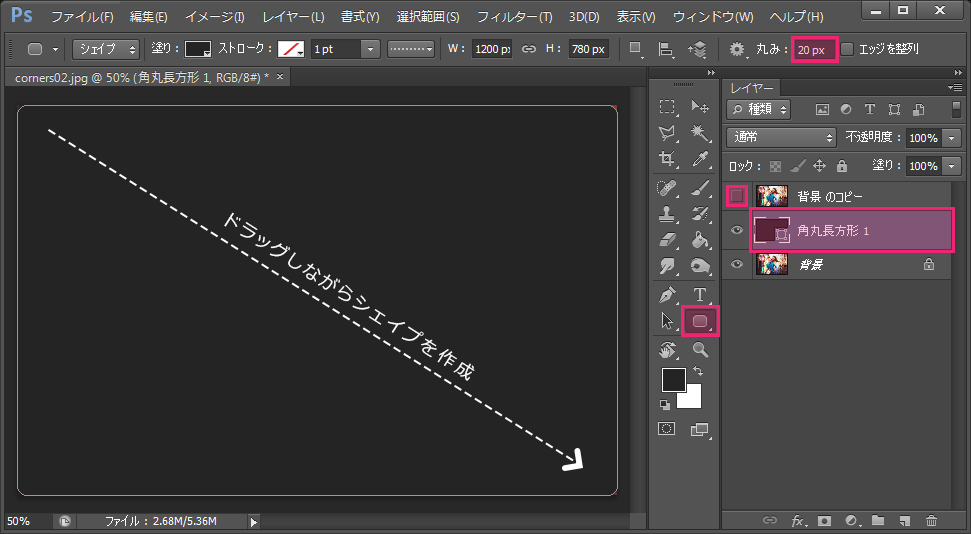The height and width of the screenshot is (534, 971).
Task: Open the フィルター(T) menu
Action: pos(514,17)
